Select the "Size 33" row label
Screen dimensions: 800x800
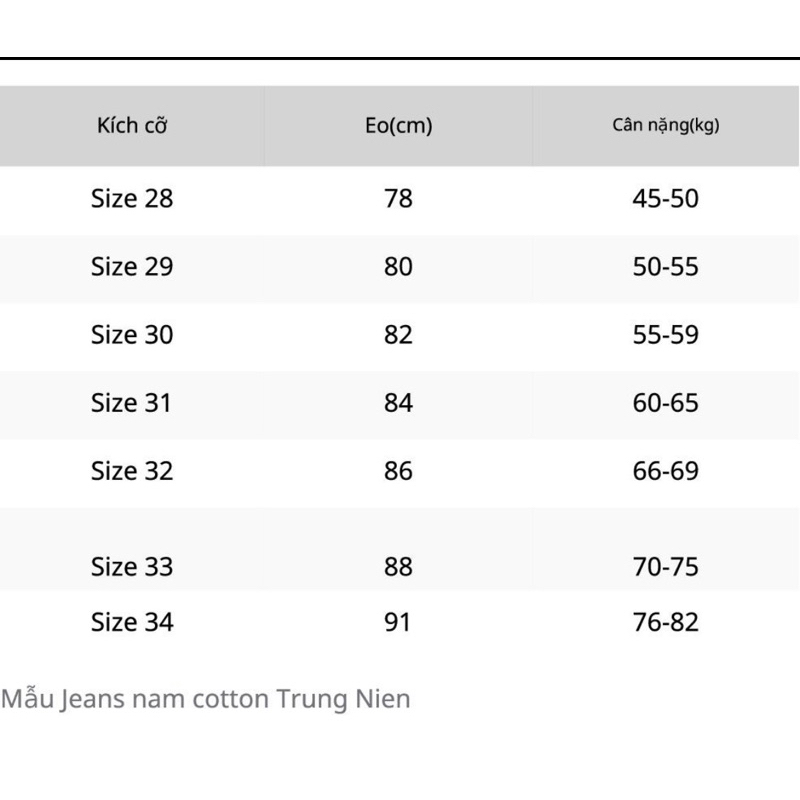[132, 567]
